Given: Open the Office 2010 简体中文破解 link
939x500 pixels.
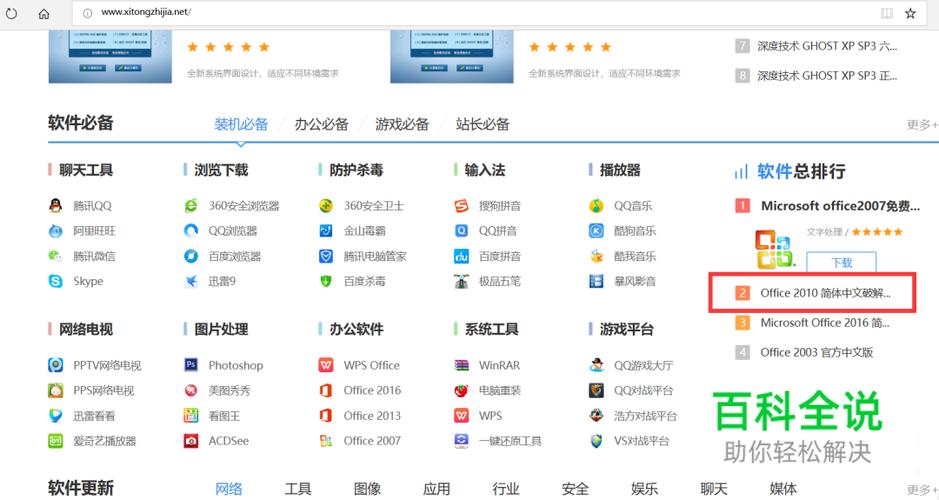Looking at the screenshot, I should (825, 293).
